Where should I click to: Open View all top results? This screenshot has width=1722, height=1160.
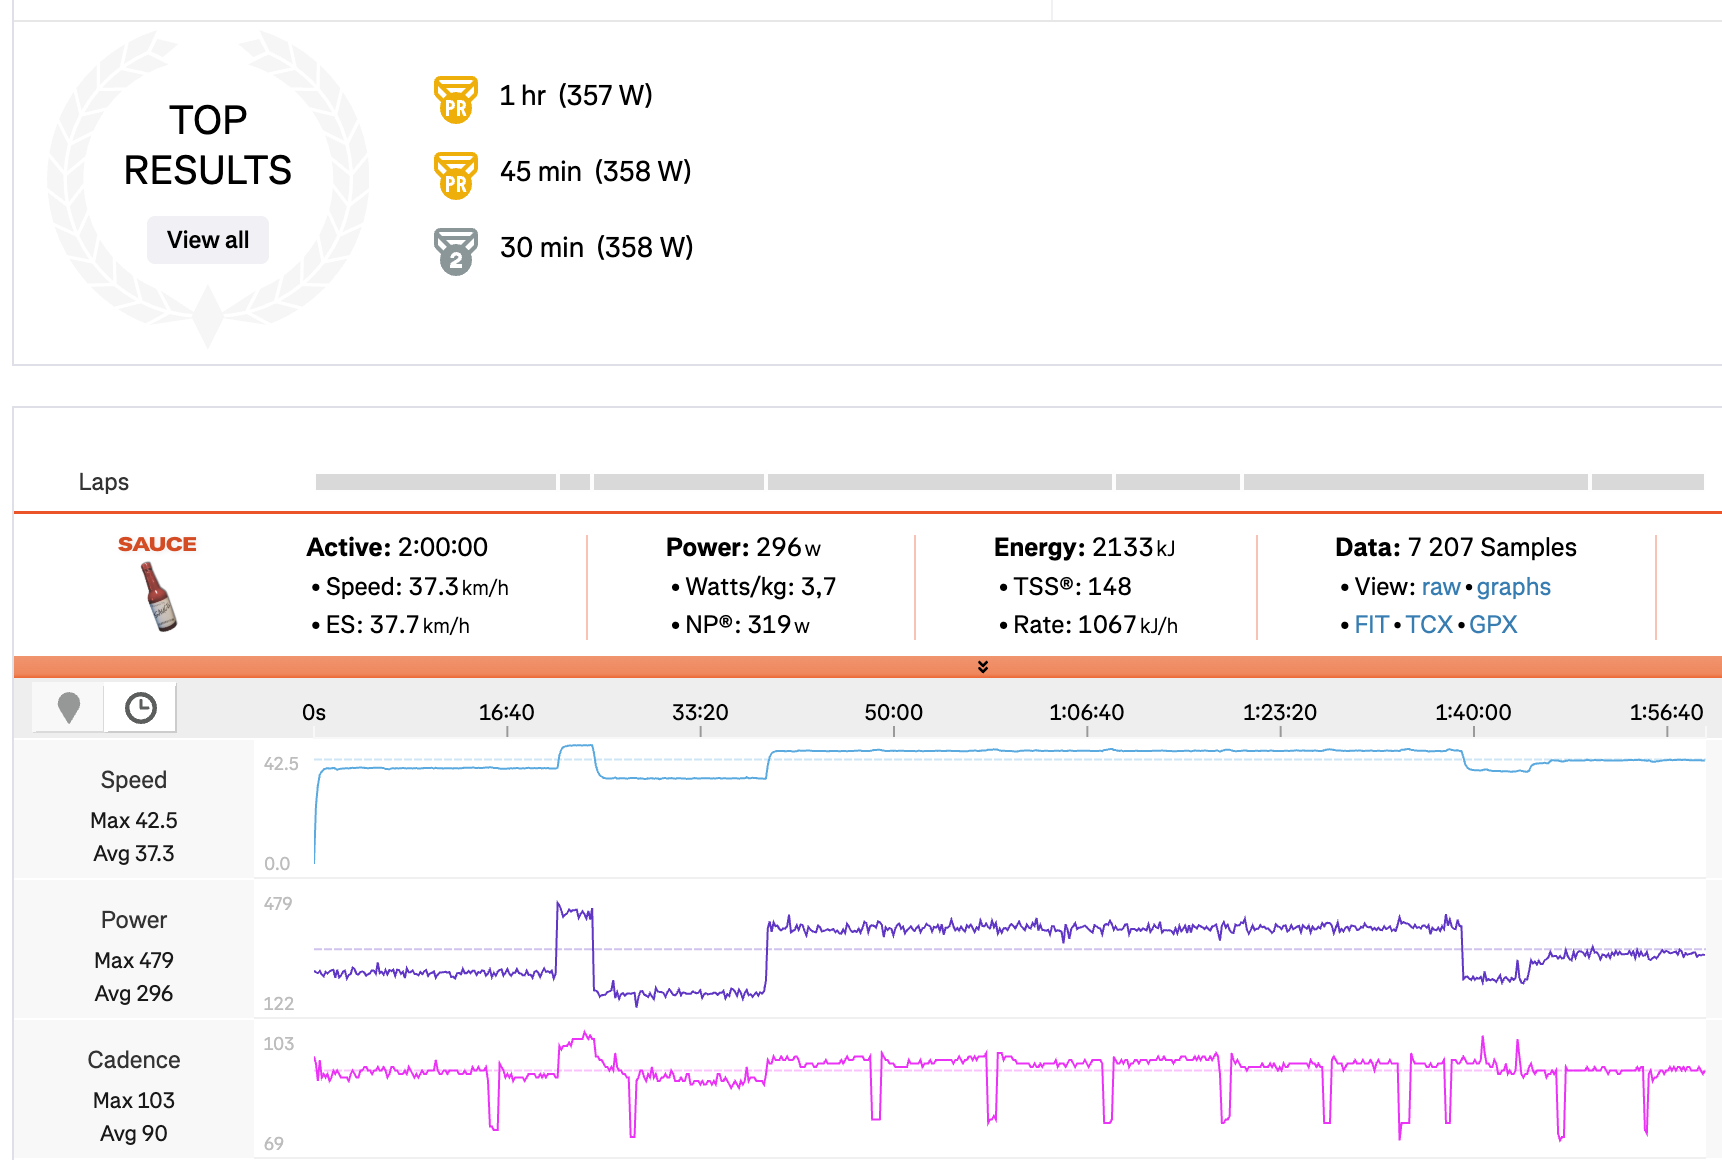[x=208, y=240]
